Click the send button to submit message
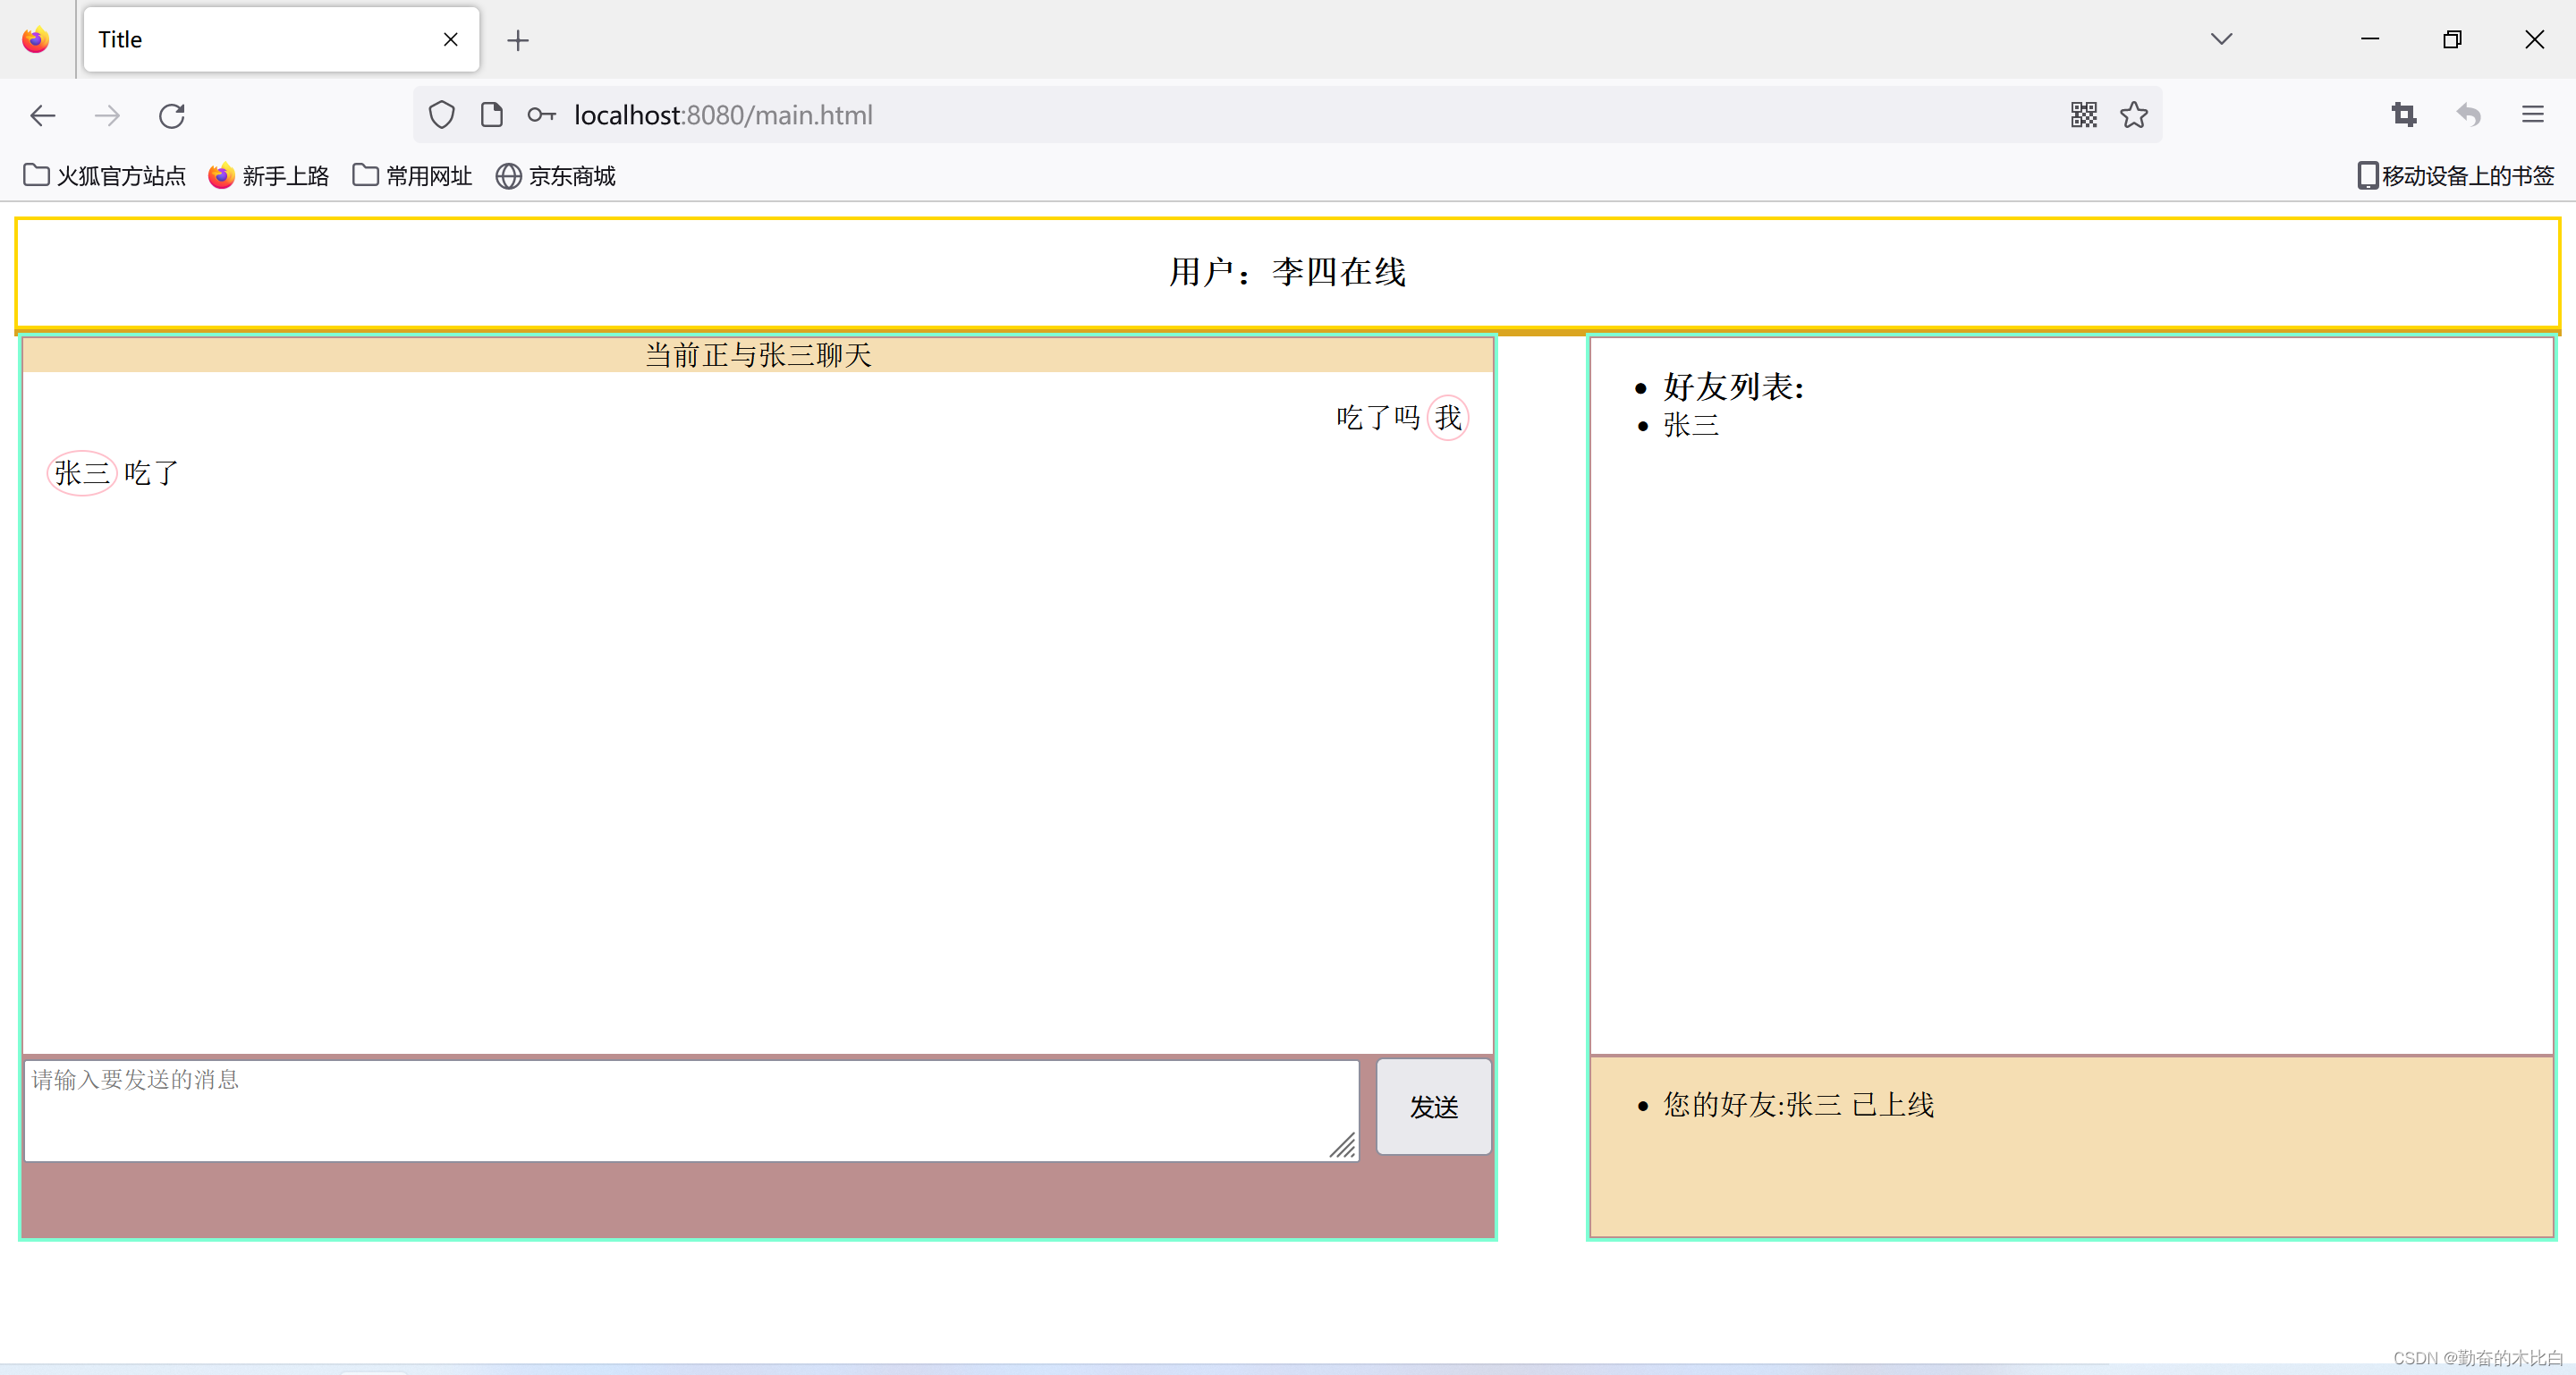Image resolution: width=2576 pixels, height=1375 pixels. (x=1433, y=1108)
